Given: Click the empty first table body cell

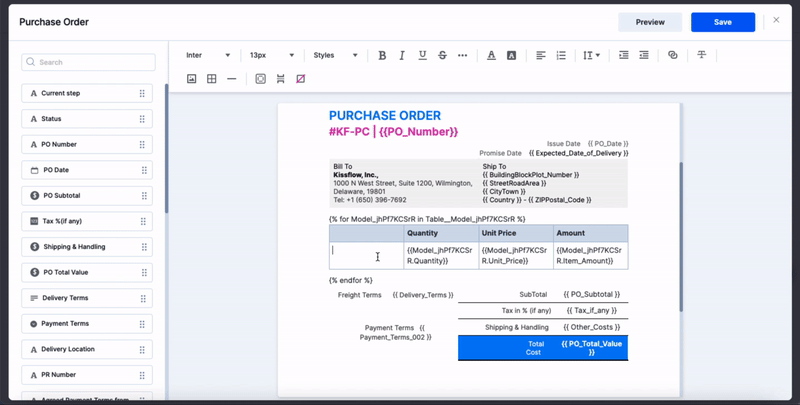Looking at the screenshot, I should 366,256.
